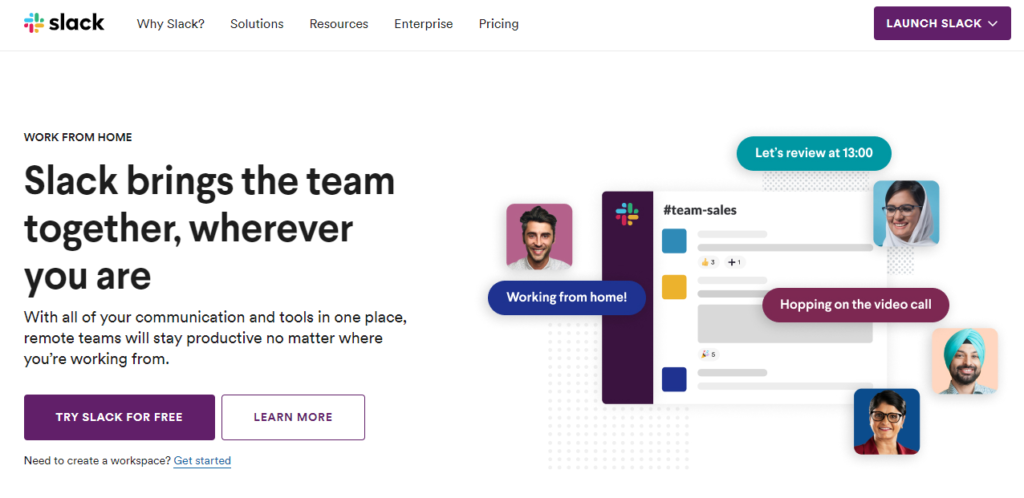1024x498 pixels.
Task: Click the dark blue message avatar square
Action: coord(674,379)
